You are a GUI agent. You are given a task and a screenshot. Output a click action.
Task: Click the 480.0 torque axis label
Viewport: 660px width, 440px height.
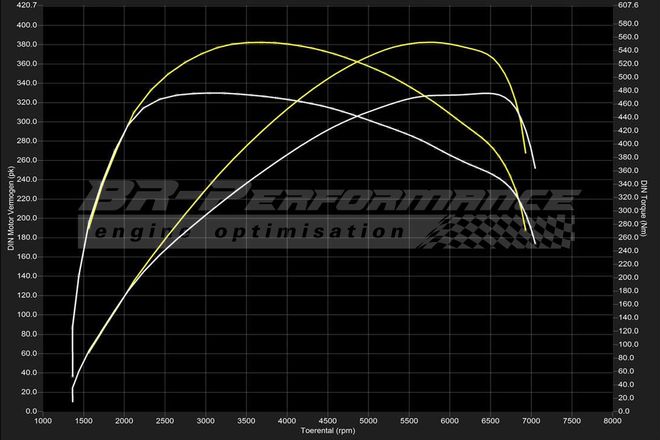pyautogui.click(x=628, y=91)
